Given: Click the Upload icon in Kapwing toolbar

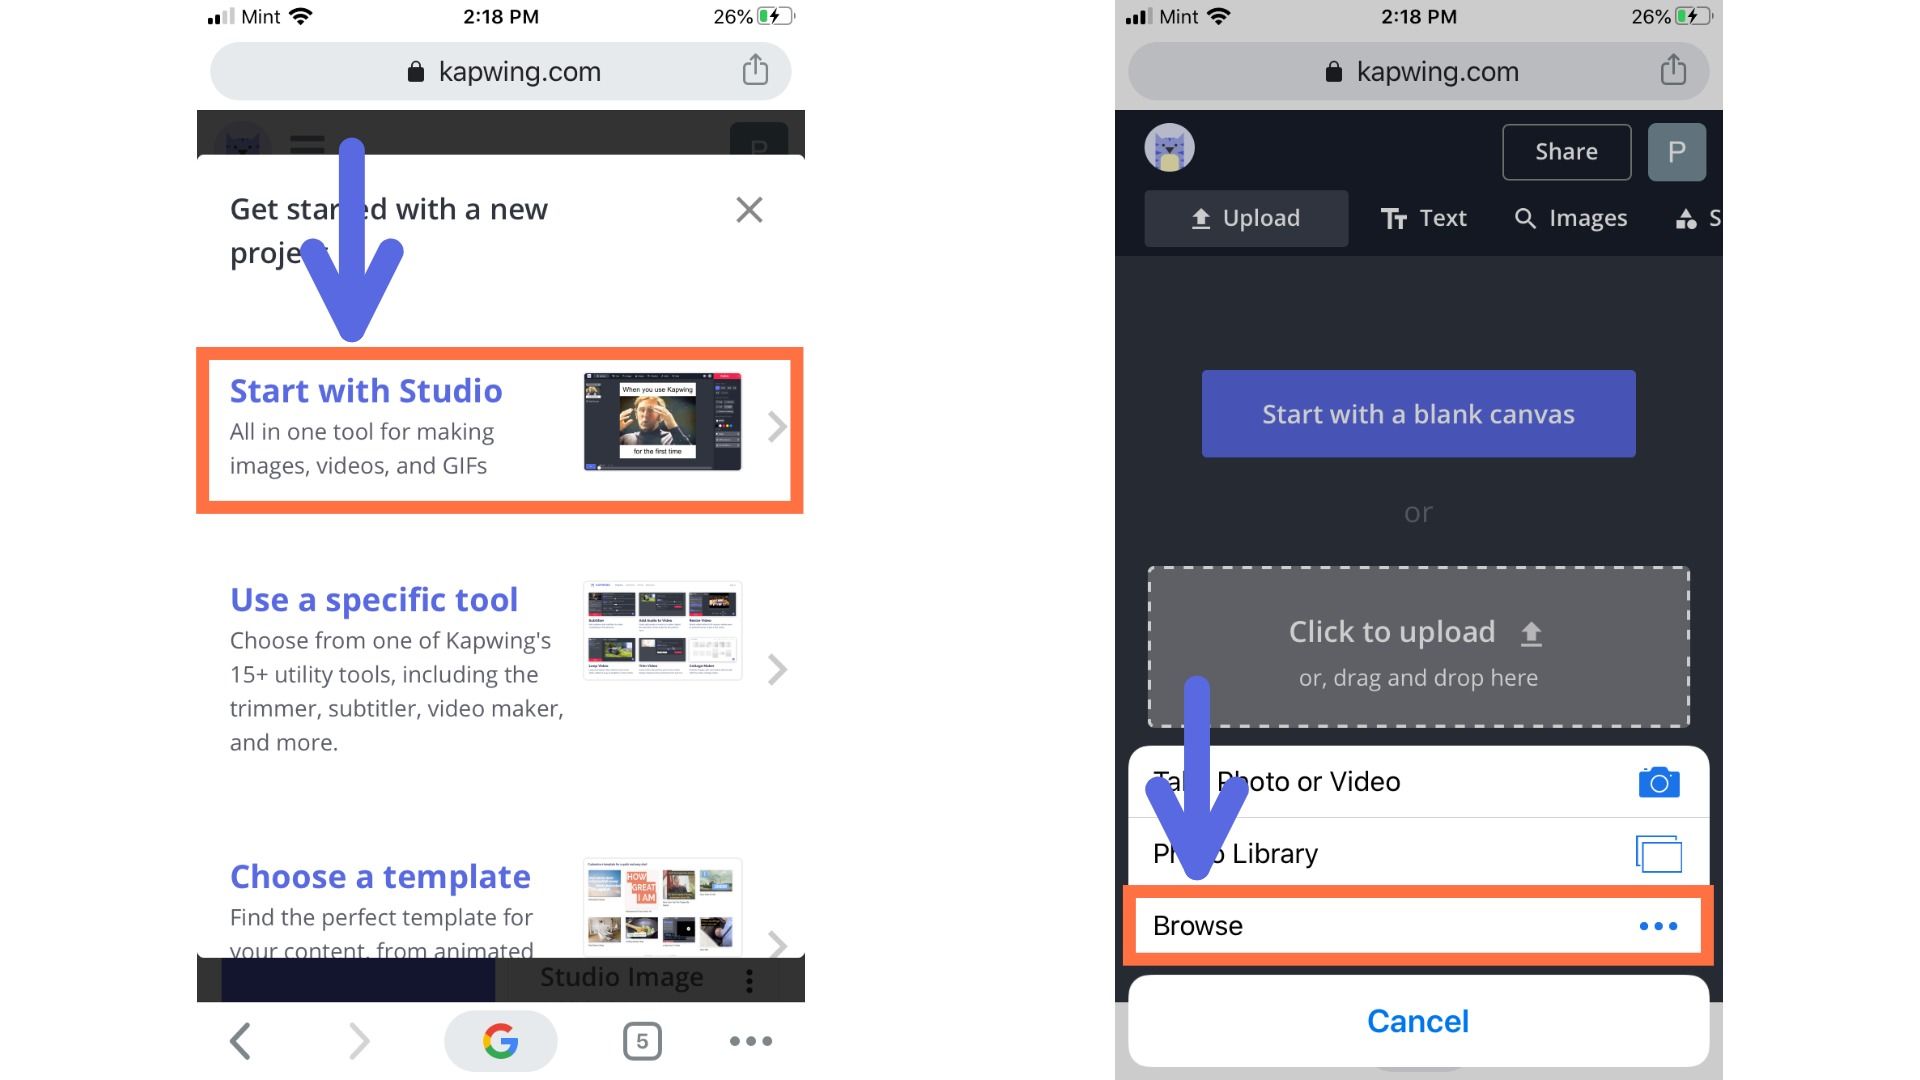Looking at the screenshot, I should [1244, 218].
